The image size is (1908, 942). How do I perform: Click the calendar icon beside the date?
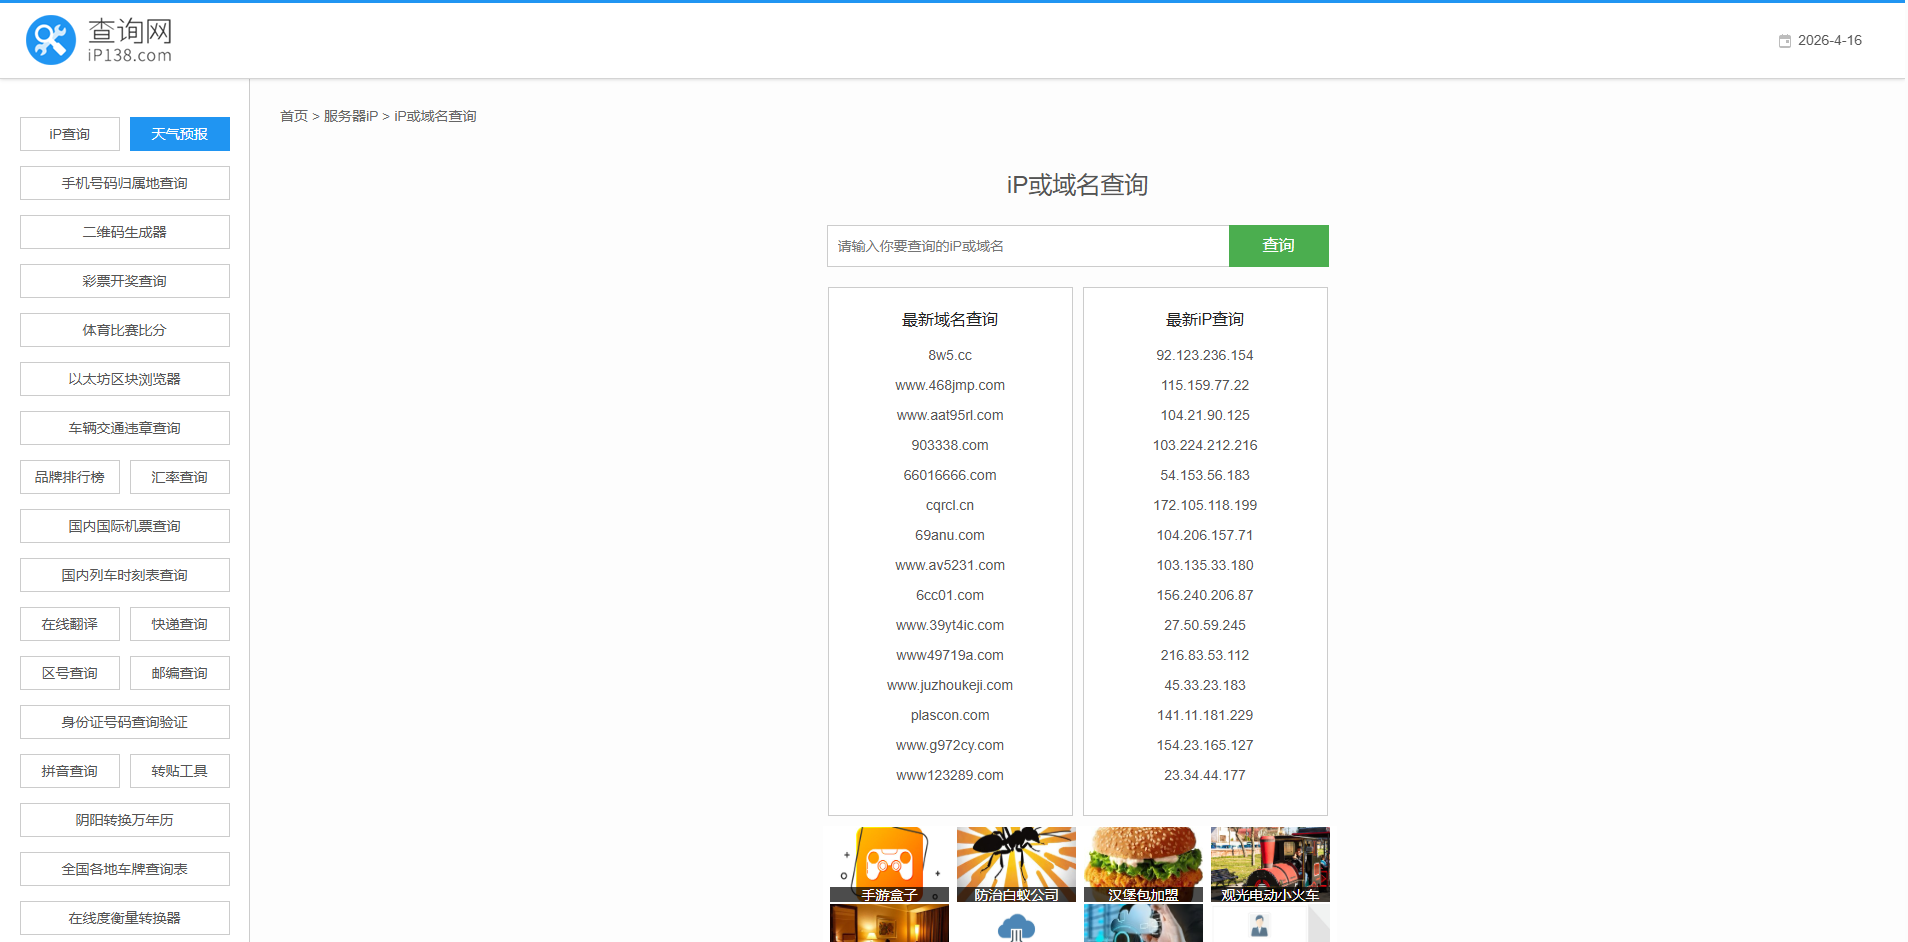tap(1784, 40)
